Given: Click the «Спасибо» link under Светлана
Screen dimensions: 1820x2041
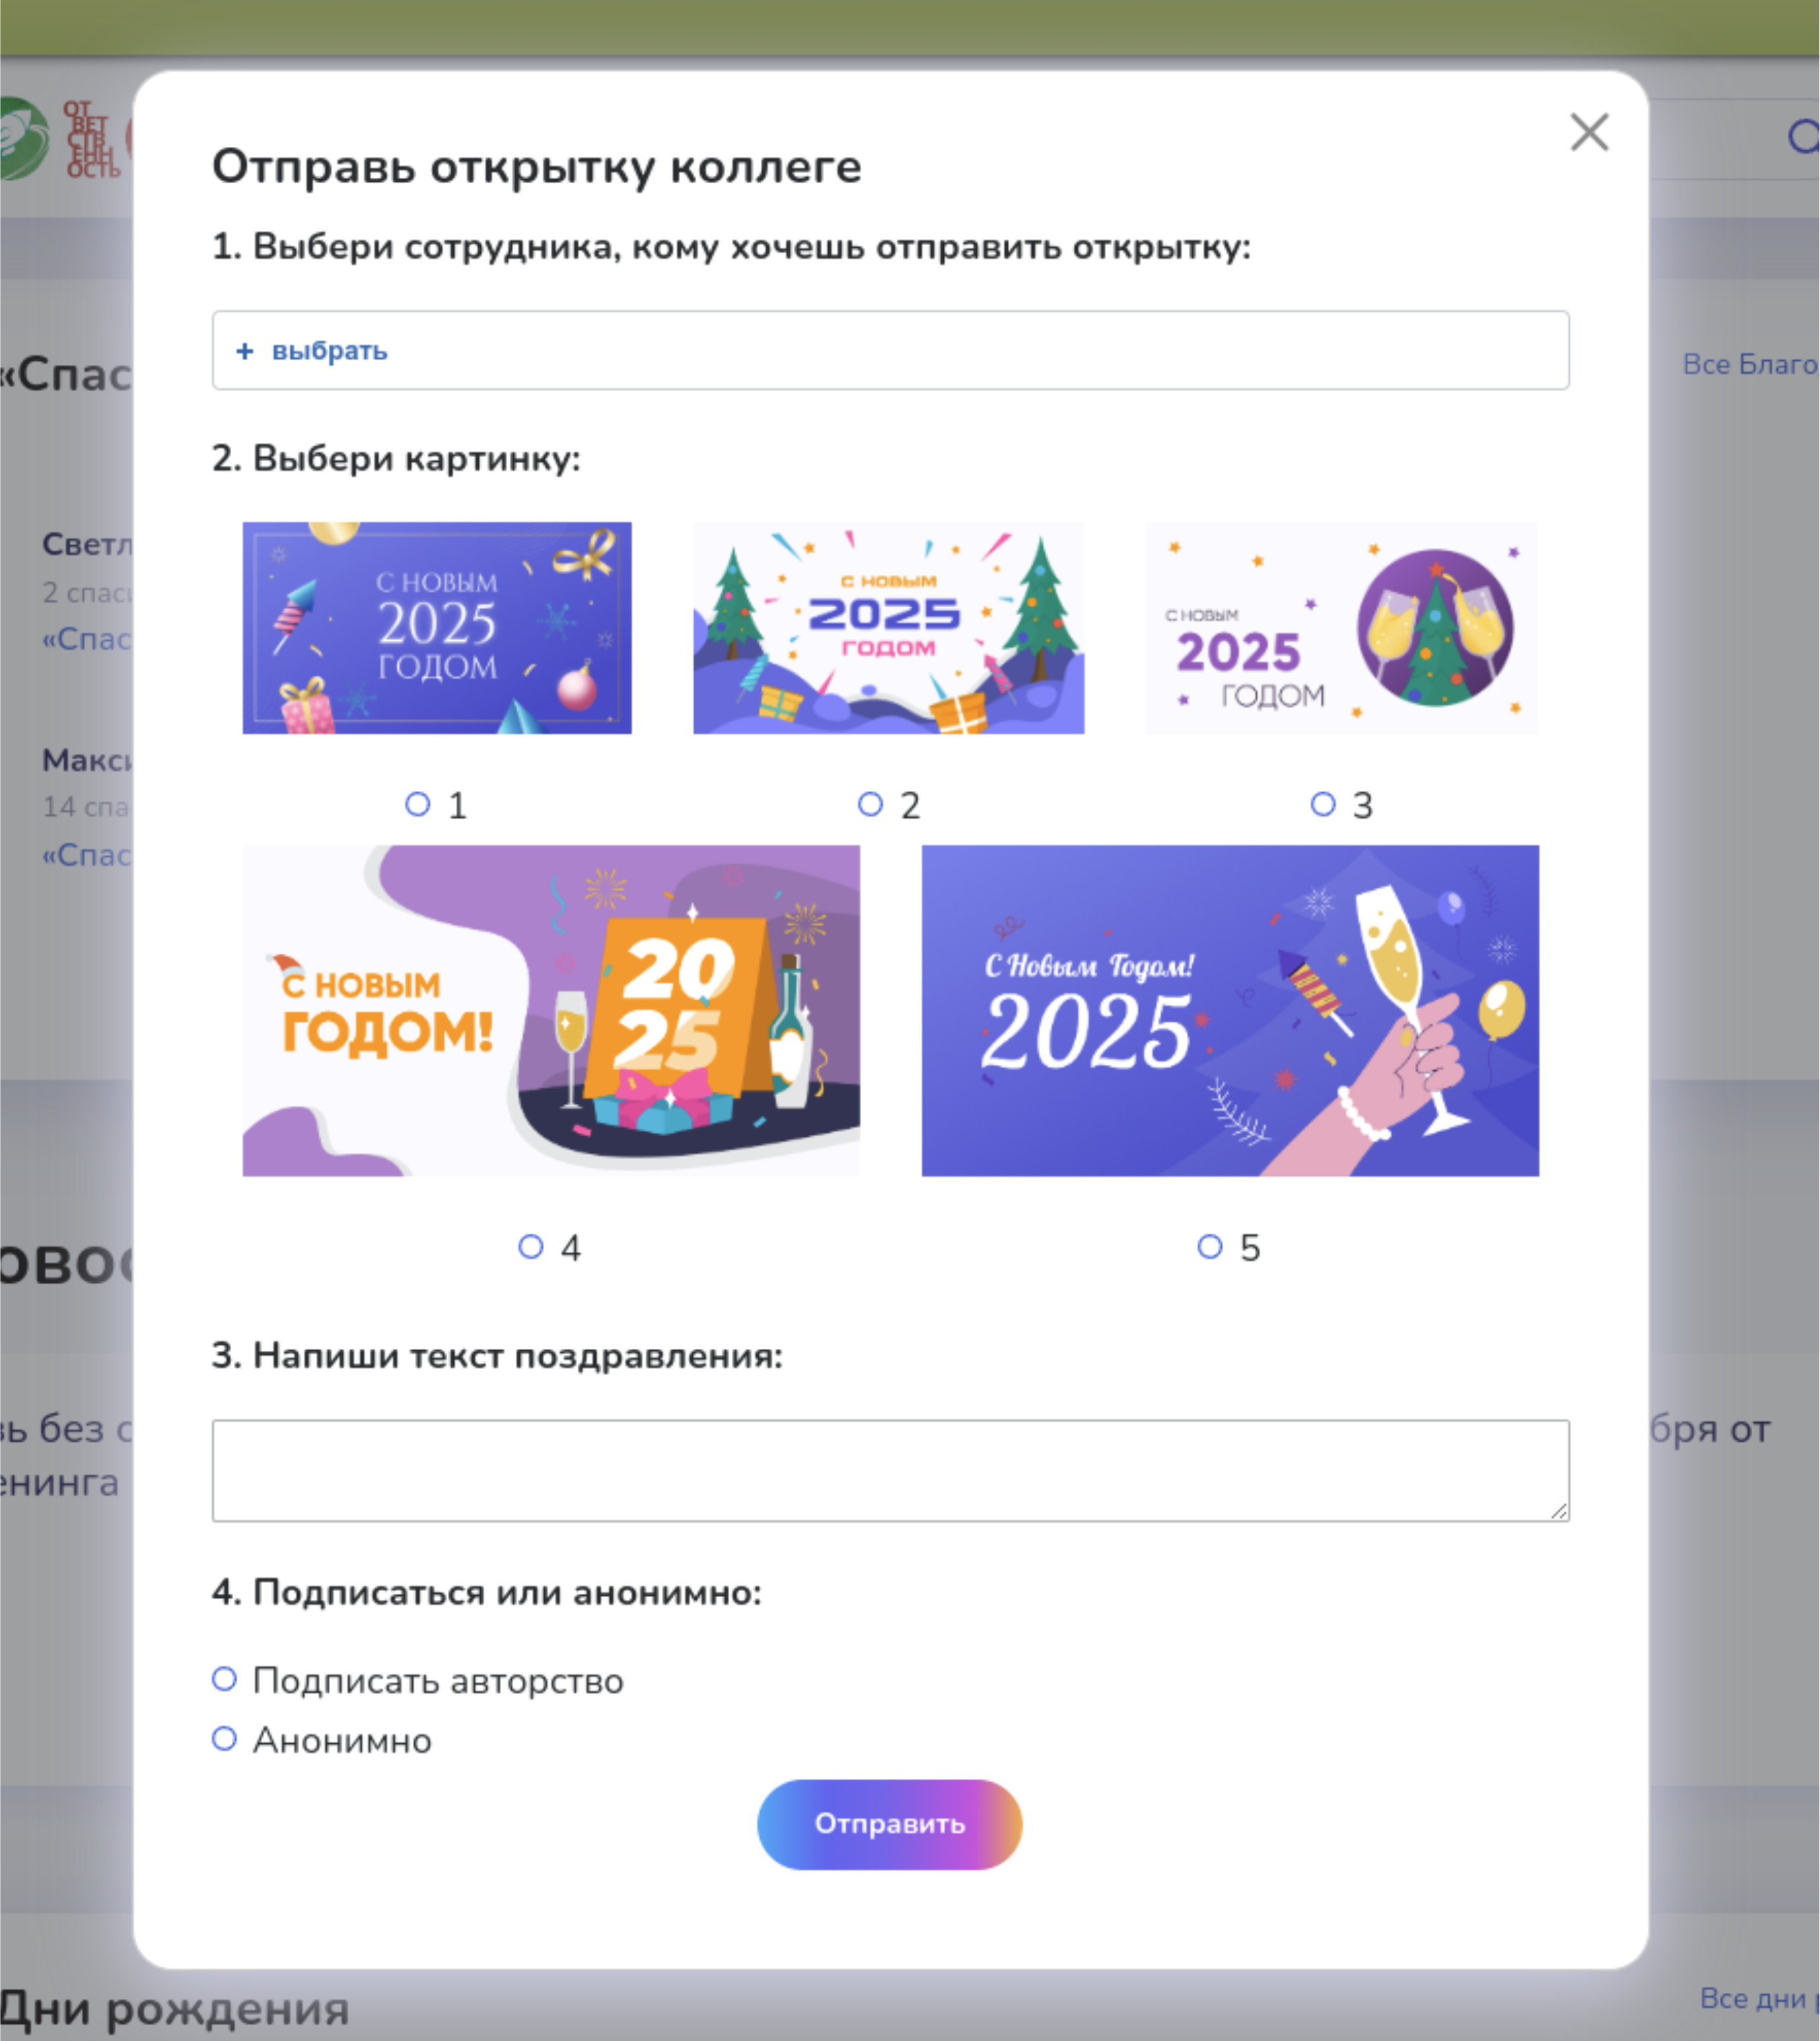Looking at the screenshot, I should point(88,640).
